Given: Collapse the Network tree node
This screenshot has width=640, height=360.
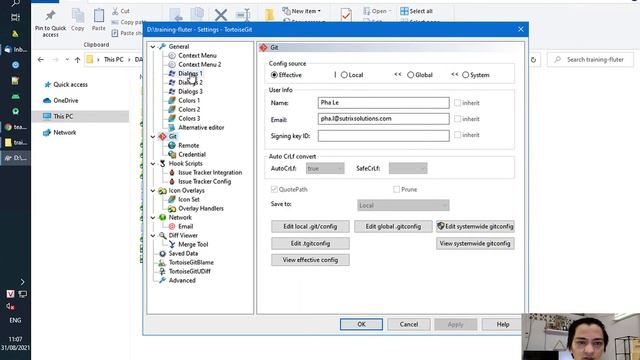Looking at the screenshot, I should point(153,218).
